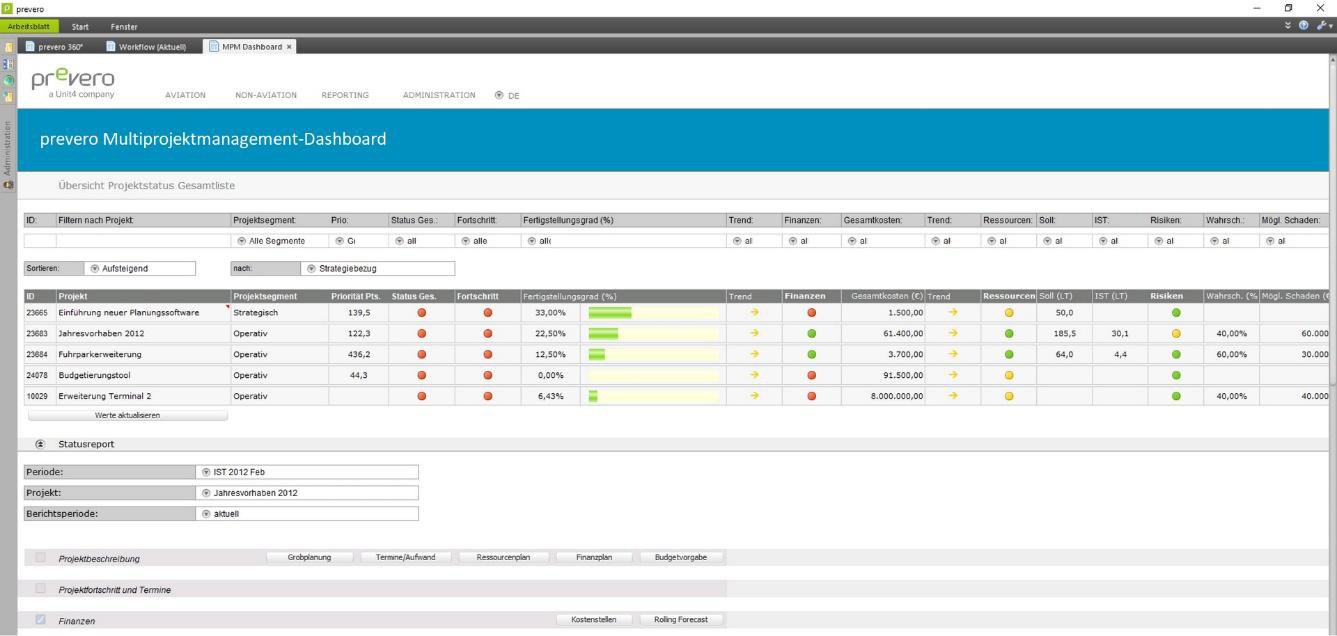Image resolution: width=1337 pixels, height=636 pixels.
Task: Click the Grobplanung button
Action: (309, 557)
